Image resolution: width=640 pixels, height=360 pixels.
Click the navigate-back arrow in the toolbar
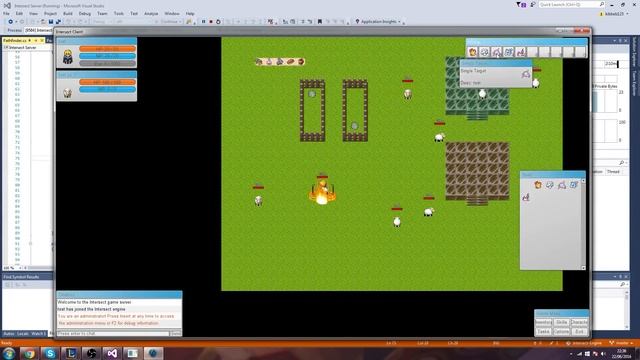tap(11, 22)
